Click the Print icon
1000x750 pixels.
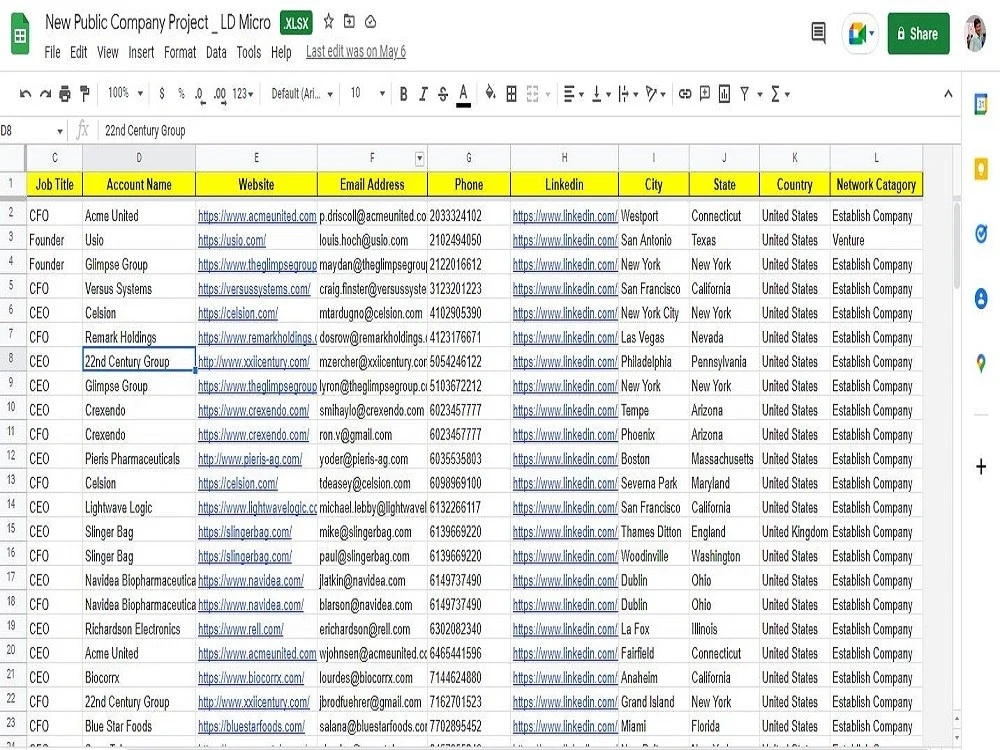pyautogui.click(x=64, y=94)
